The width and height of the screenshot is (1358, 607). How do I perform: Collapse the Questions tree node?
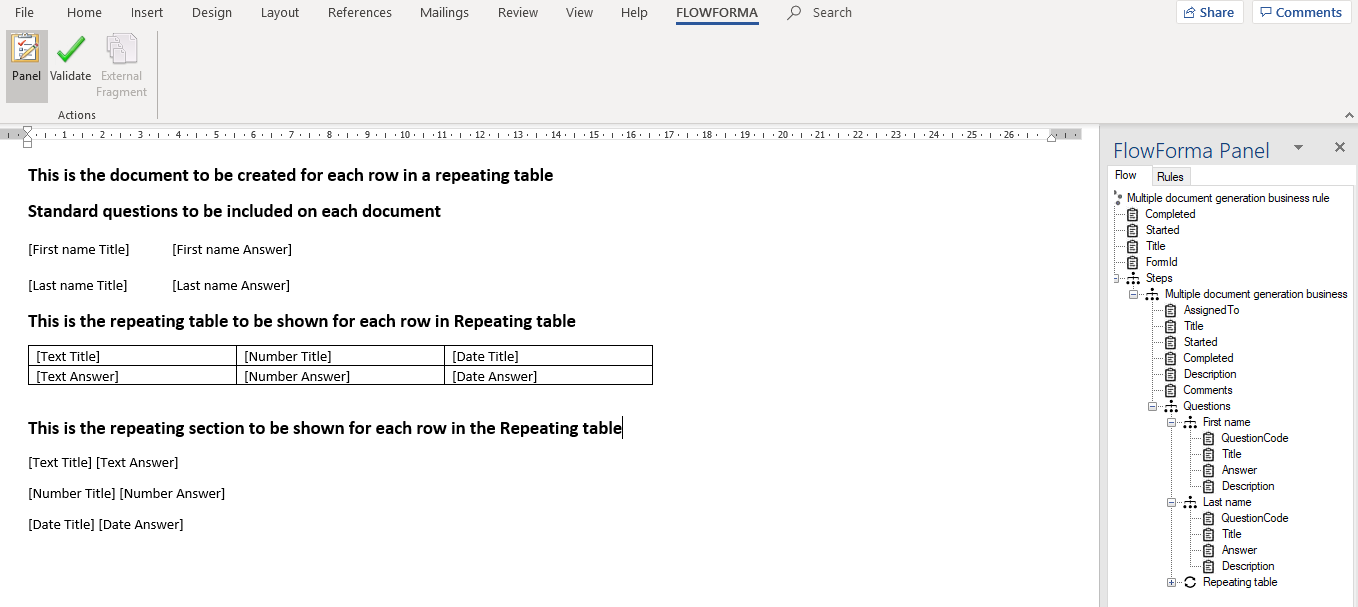pos(1153,406)
